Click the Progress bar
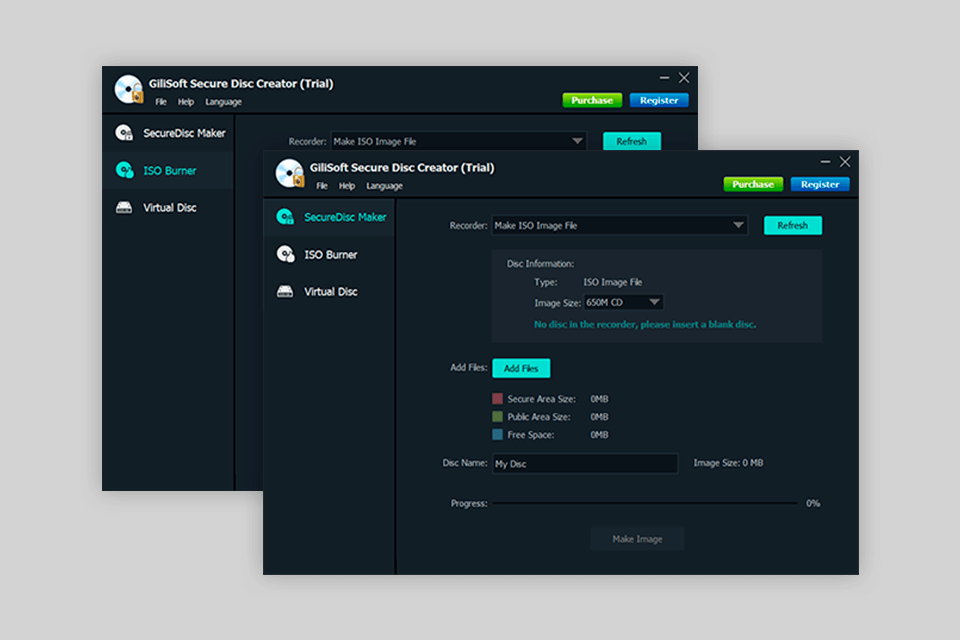This screenshot has width=960, height=640. click(645, 503)
